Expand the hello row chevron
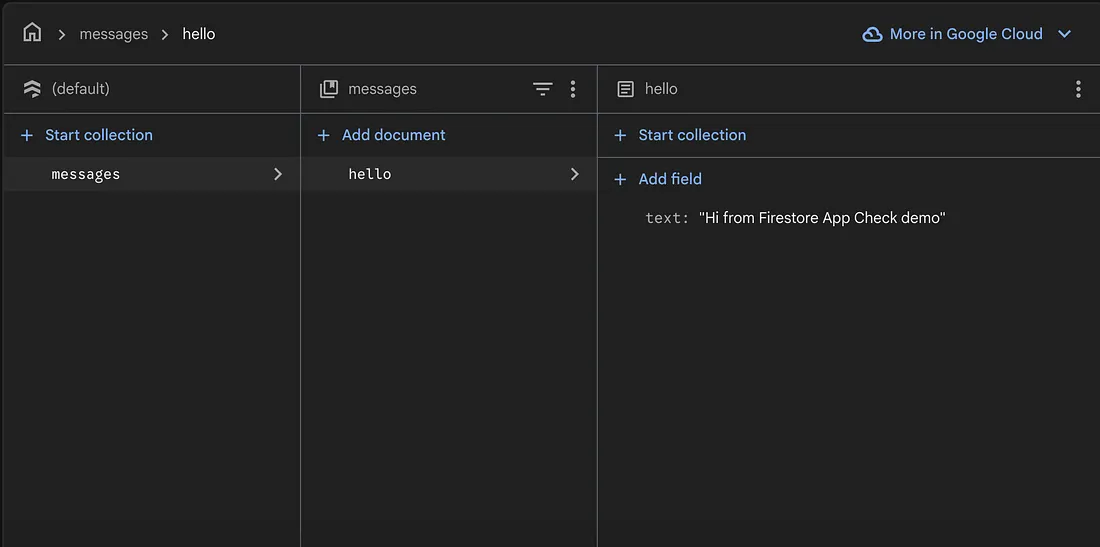 [x=575, y=174]
